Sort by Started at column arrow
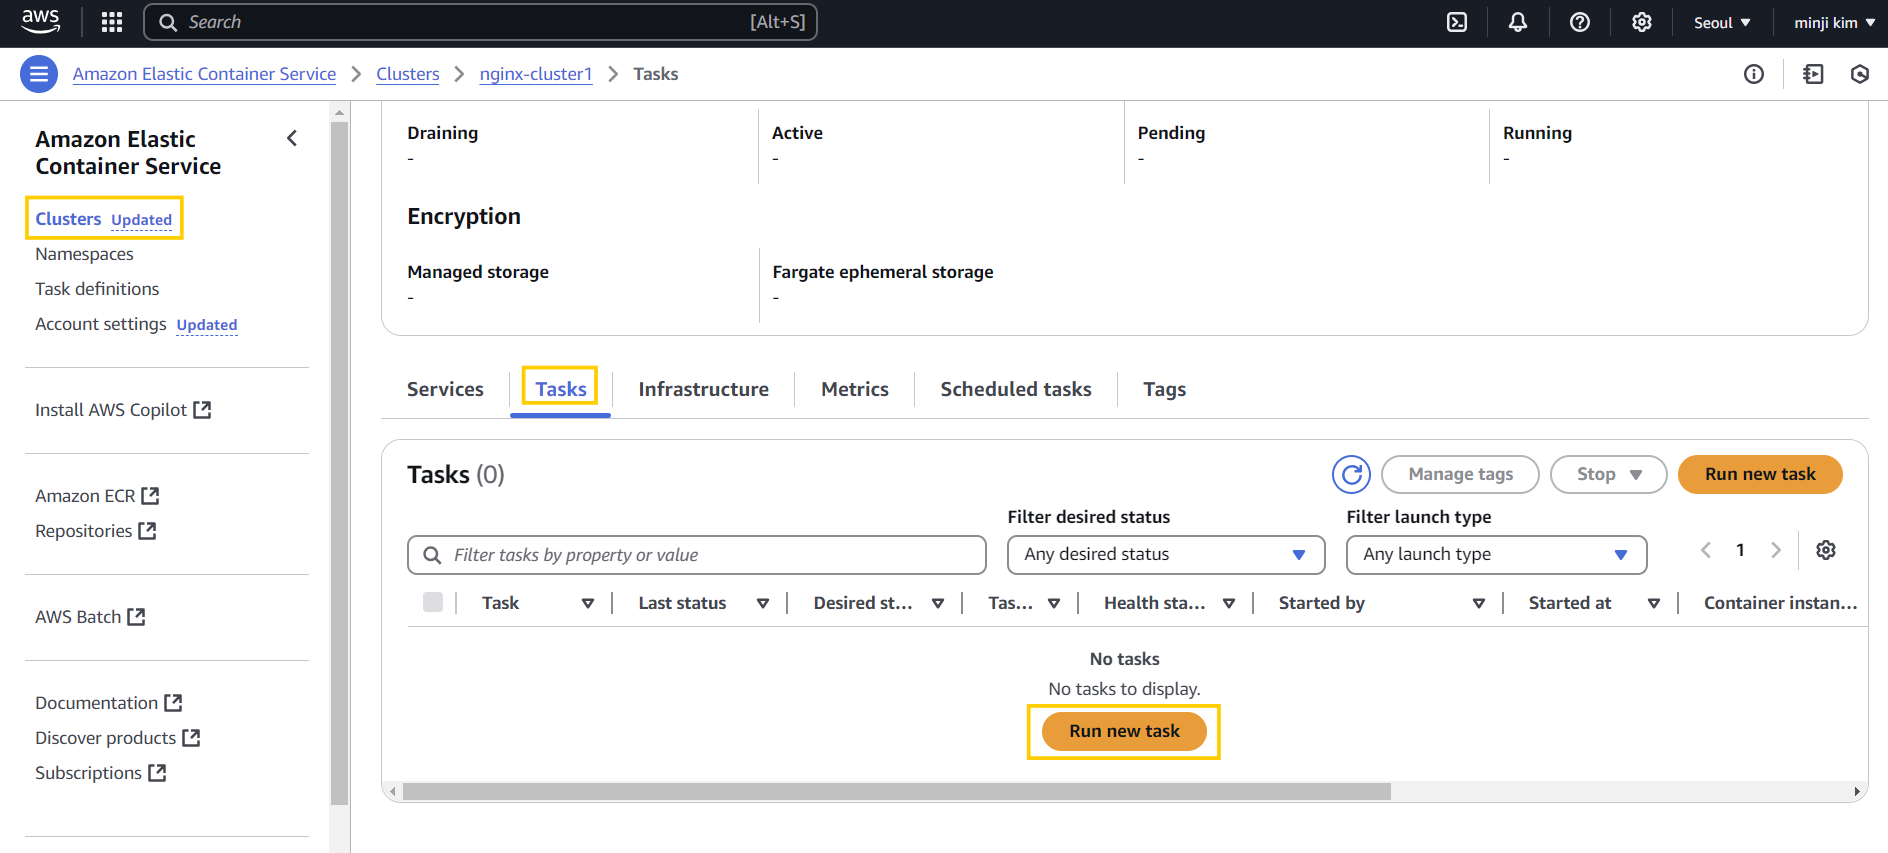Viewport: 1888px width, 853px height. click(1654, 603)
